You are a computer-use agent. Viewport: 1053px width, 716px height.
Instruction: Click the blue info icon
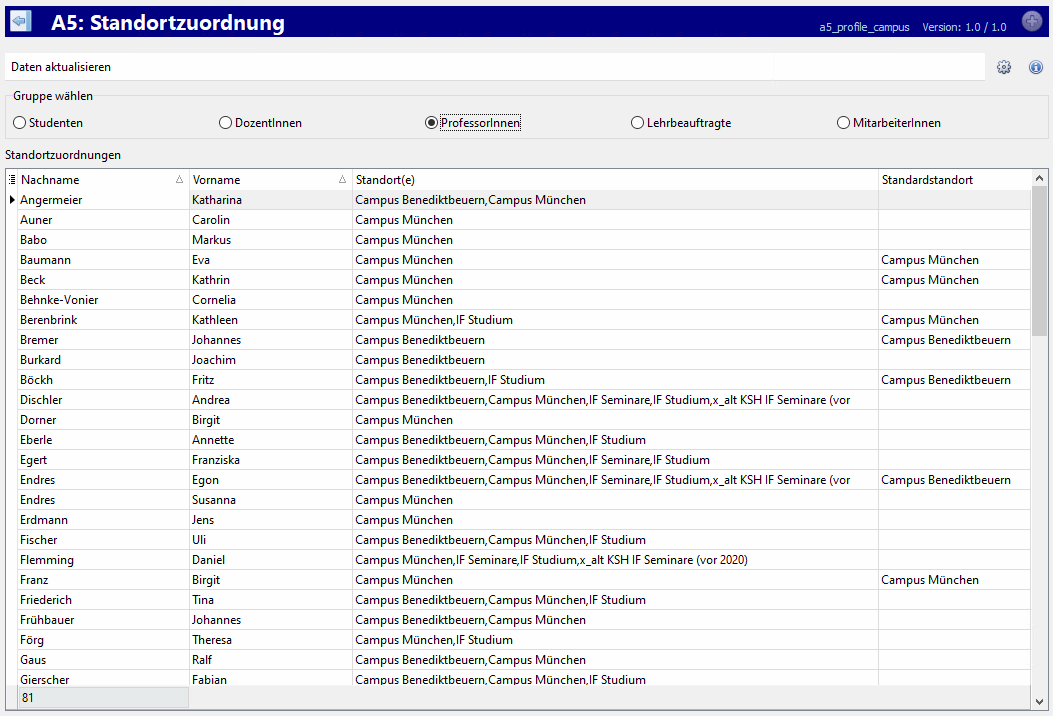[1036, 67]
